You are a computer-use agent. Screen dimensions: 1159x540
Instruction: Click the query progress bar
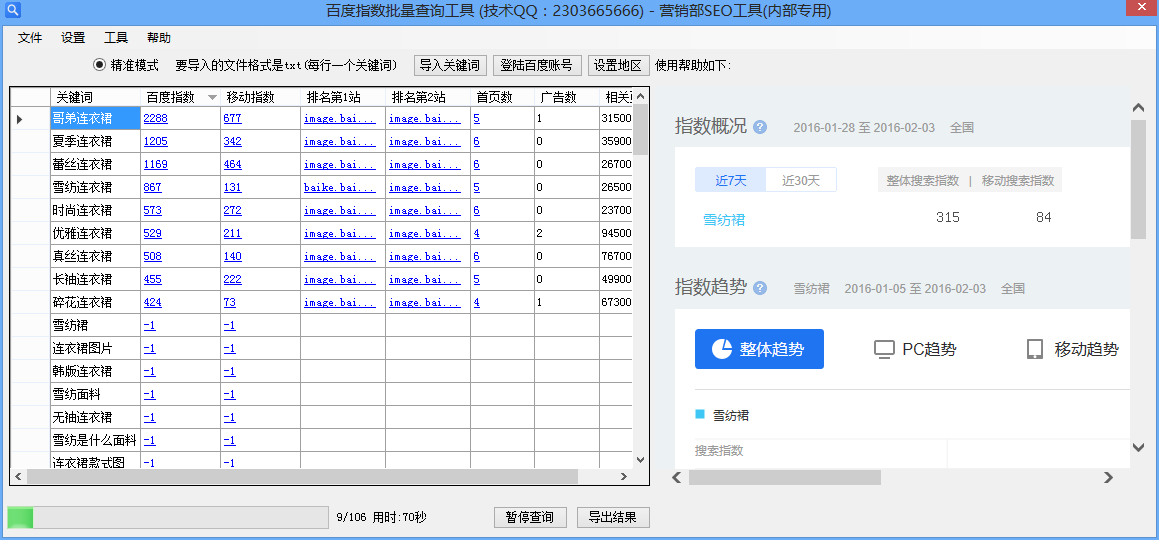coord(168,517)
